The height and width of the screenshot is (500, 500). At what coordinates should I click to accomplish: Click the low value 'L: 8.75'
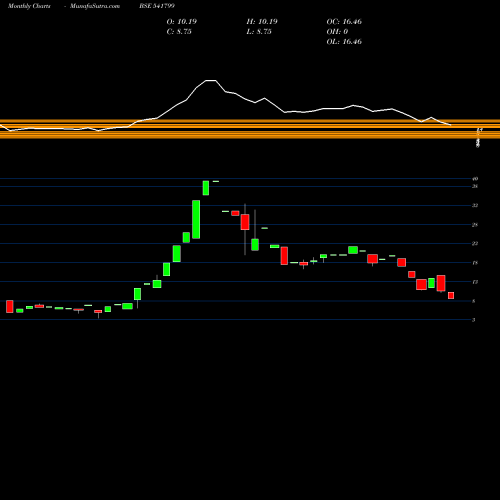point(259,31)
